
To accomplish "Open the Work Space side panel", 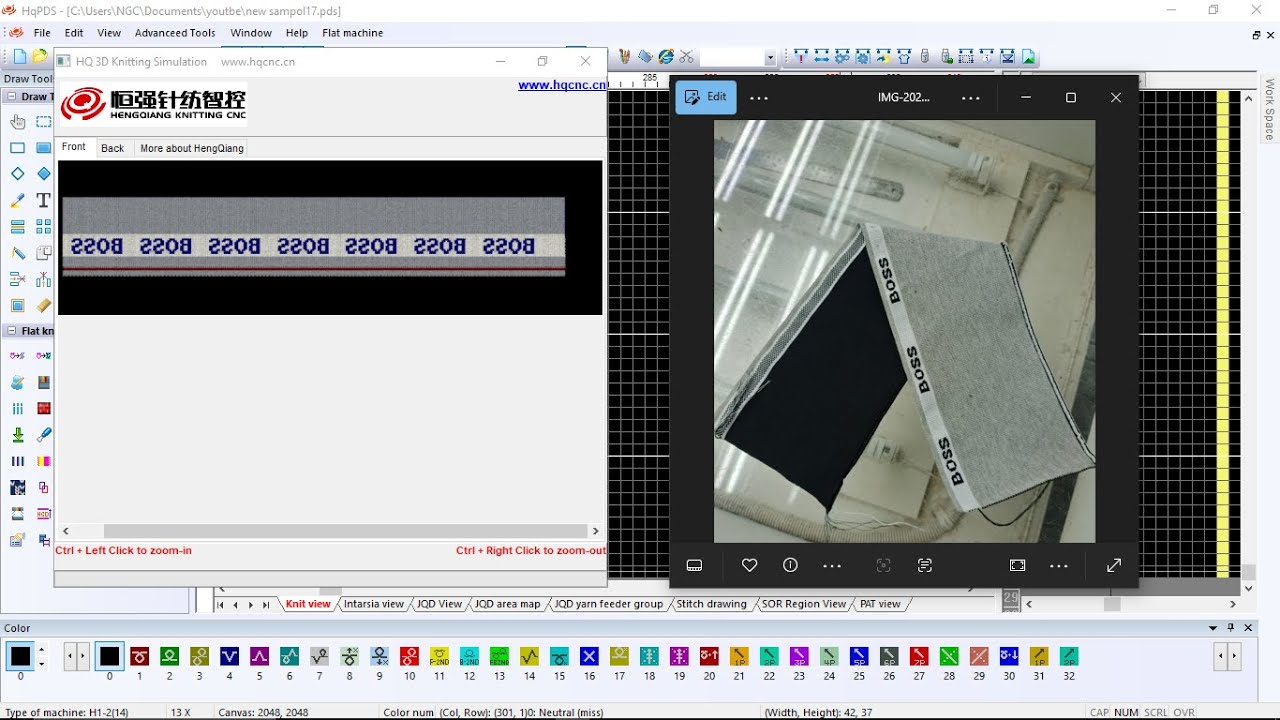I will click(1270, 109).
